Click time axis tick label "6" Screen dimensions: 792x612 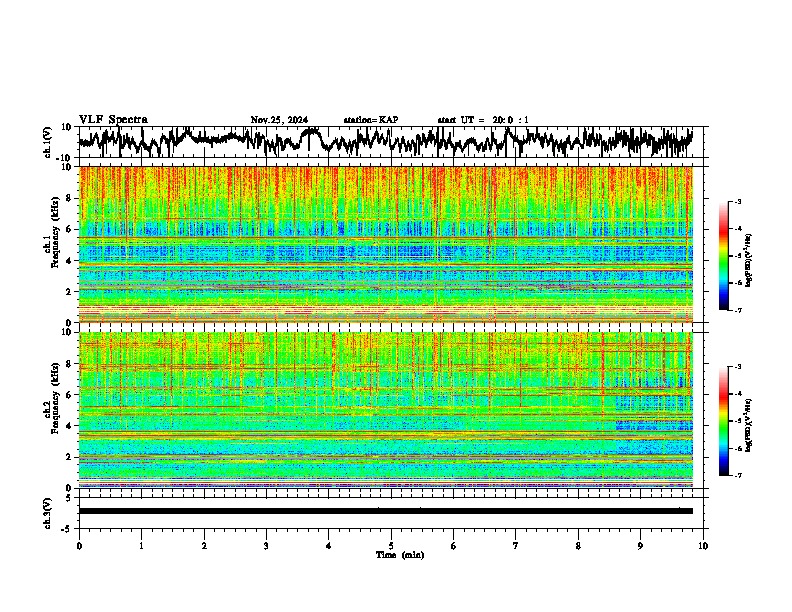coord(454,546)
